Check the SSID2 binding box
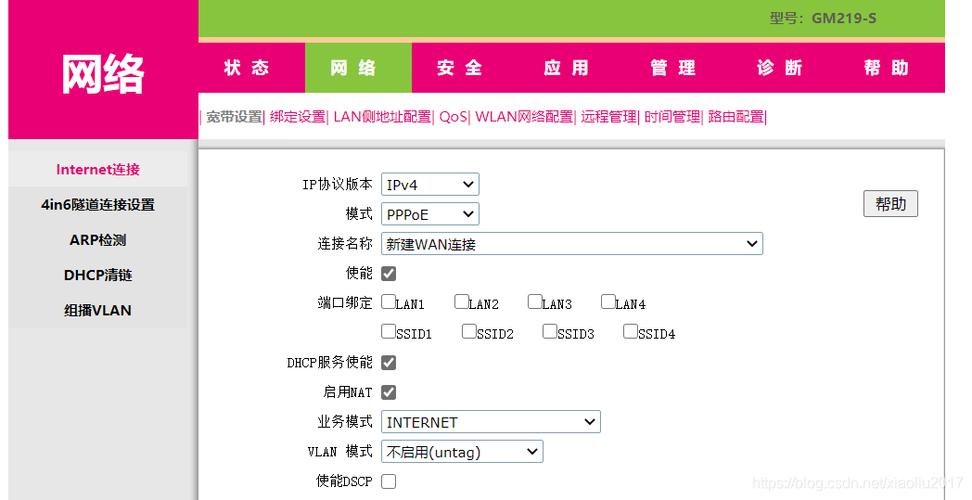972x500 pixels. 469,331
